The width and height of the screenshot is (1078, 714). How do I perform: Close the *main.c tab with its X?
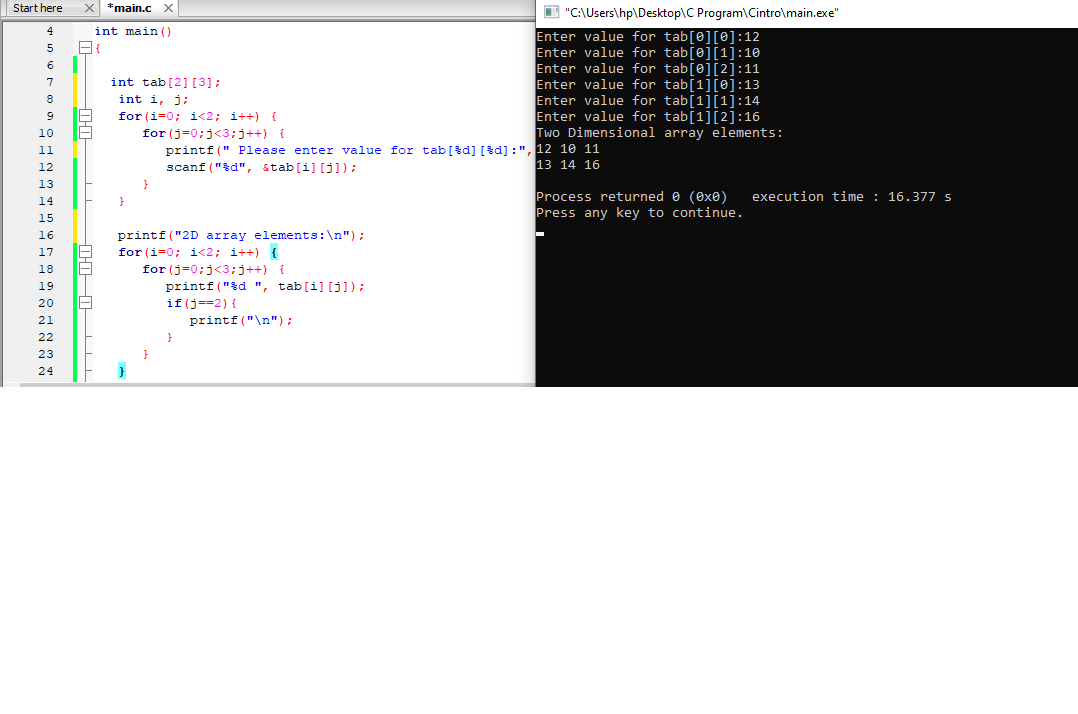166,8
